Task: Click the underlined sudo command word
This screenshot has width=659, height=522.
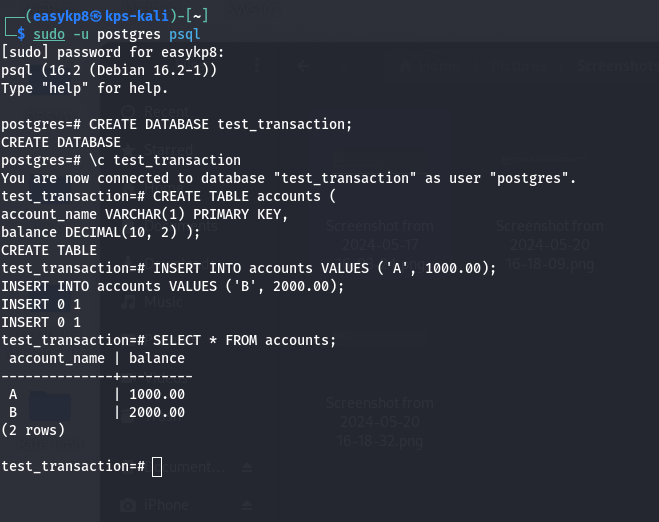Action: pos(49,34)
